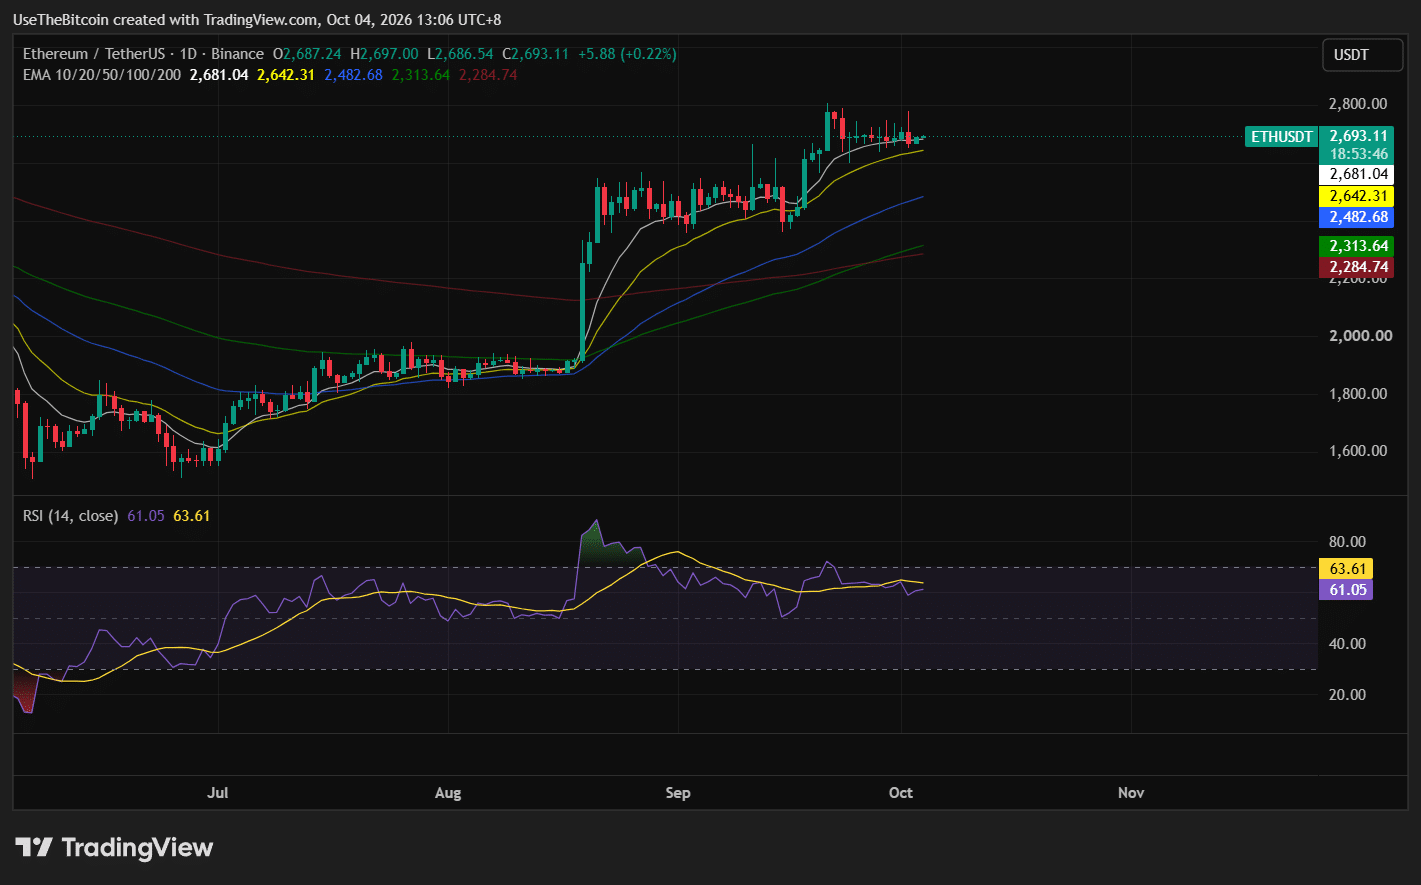Viewport: 1421px width, 885px height.
Task: Click the 40.00 RSI axis tick
Action: click(x=1346, y=643)
